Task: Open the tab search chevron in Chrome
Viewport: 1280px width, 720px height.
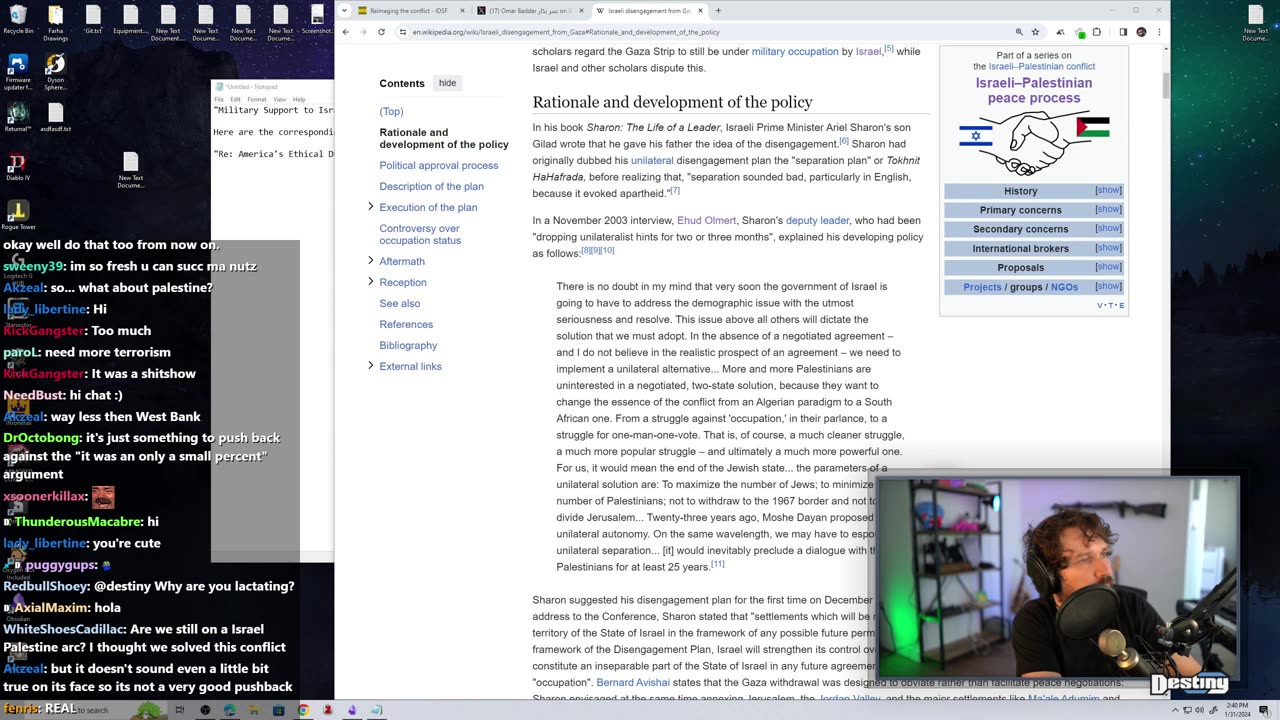Action: [x=345, y=10]
